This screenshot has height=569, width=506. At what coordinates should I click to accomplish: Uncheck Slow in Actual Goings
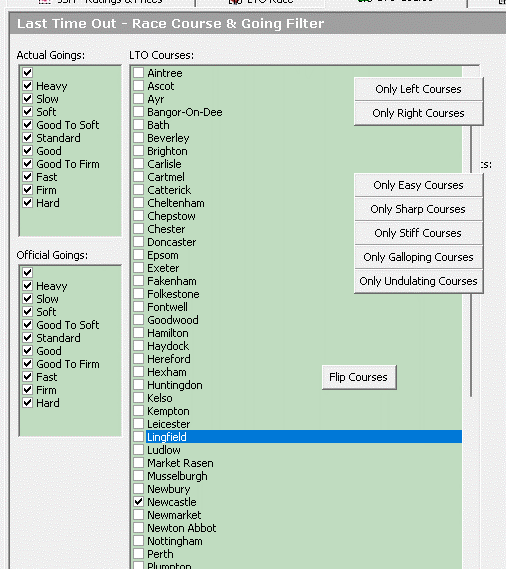pos(28,99)
